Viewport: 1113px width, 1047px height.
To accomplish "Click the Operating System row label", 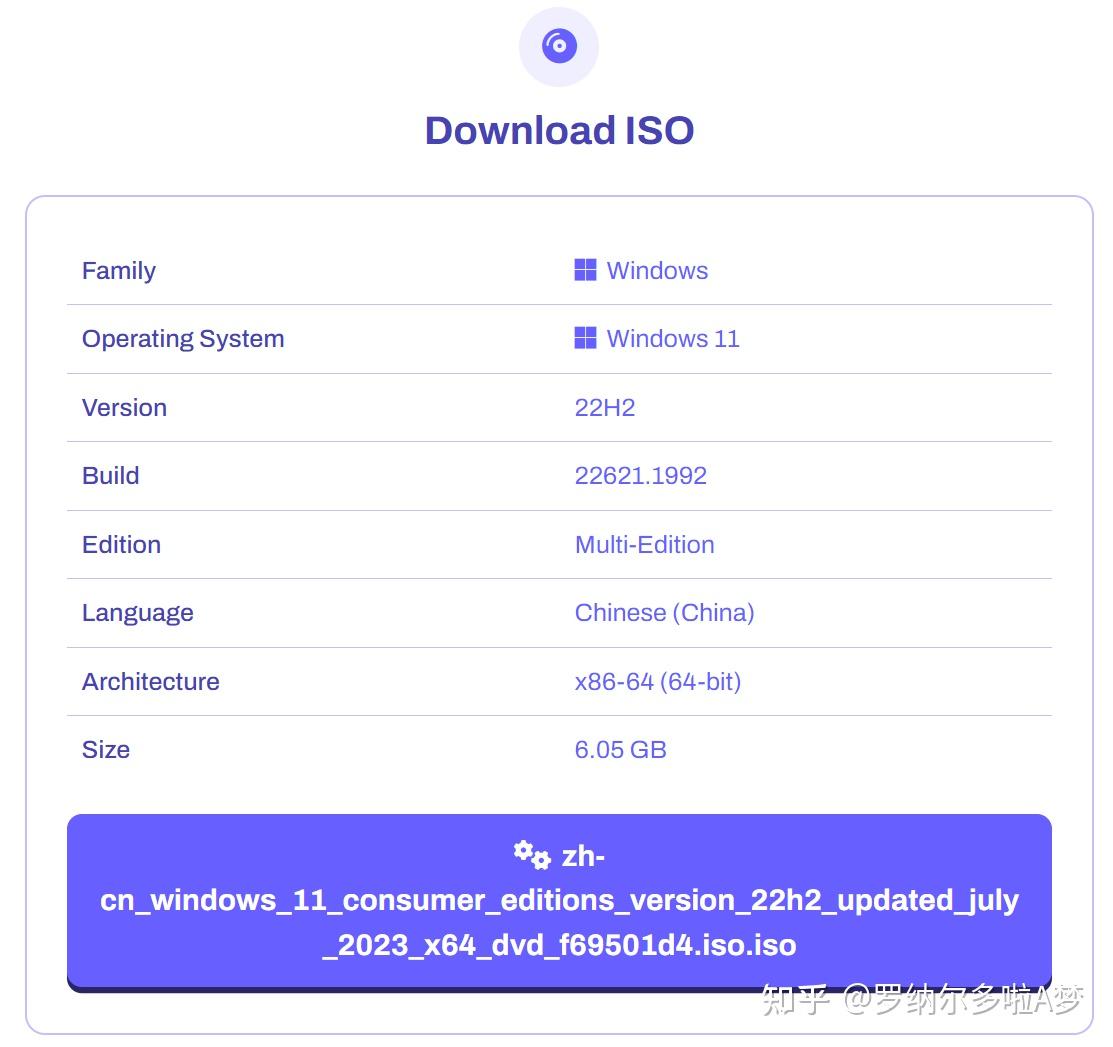I will coord(183,338).
